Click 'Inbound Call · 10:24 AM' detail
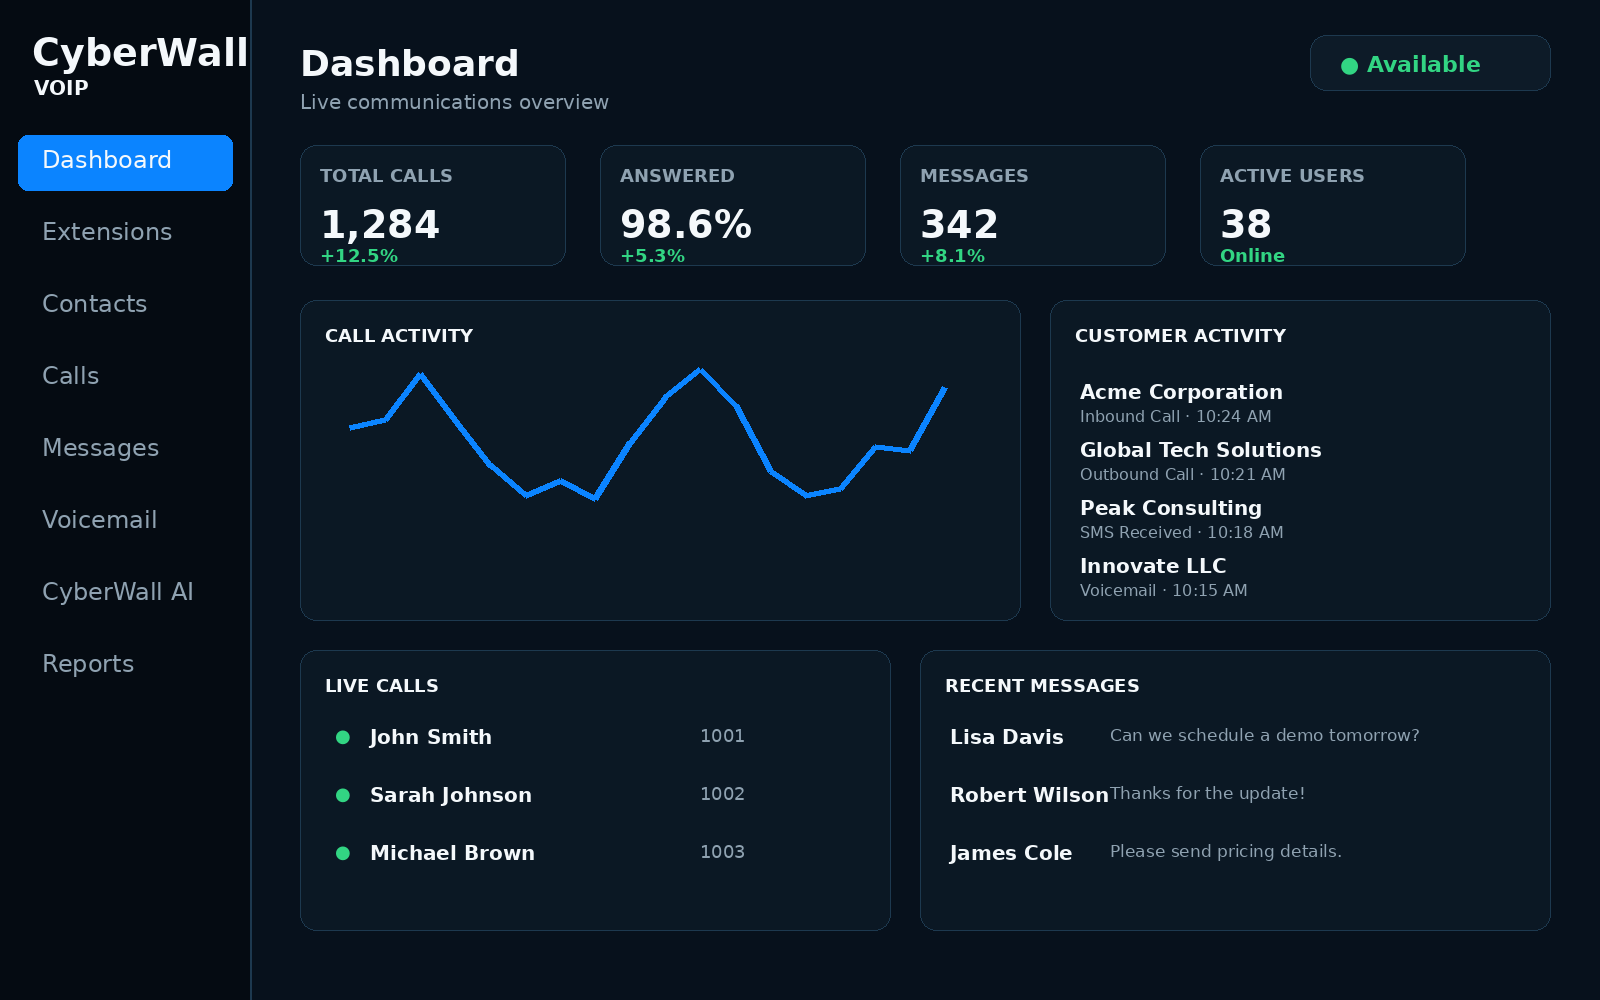The height and width of the screenshot is (1000, 1600). (x=1176, y=417)
